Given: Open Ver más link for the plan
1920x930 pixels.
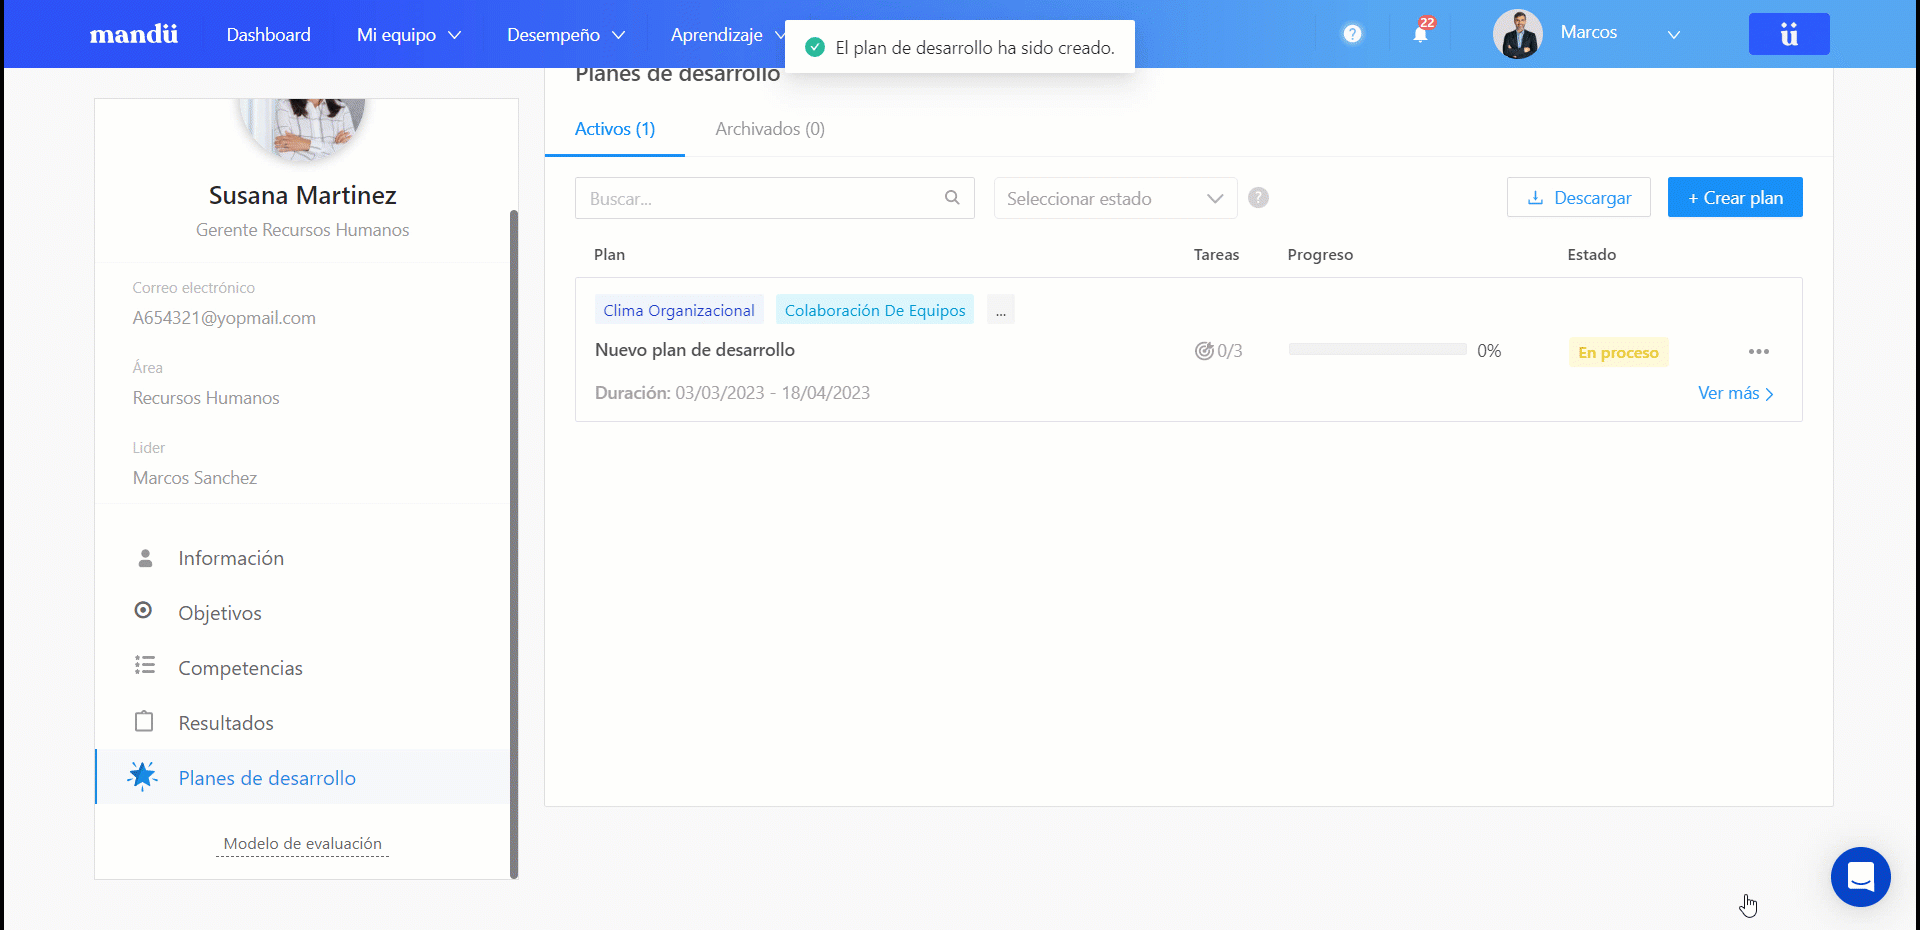Looking at the screenshot, I should coord(1736,393).
